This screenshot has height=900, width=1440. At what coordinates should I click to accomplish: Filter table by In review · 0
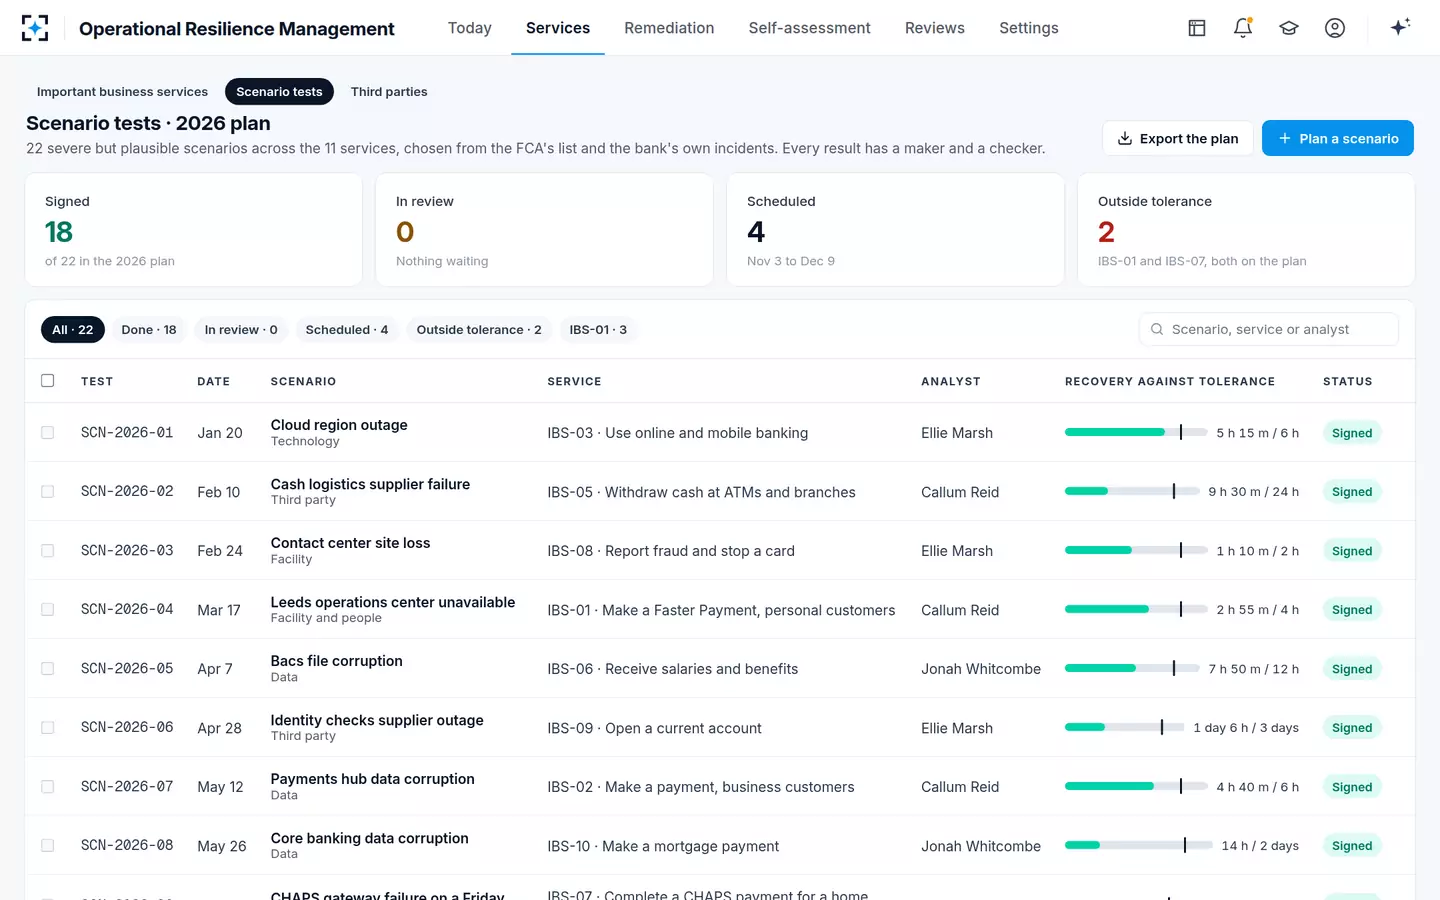241,330
